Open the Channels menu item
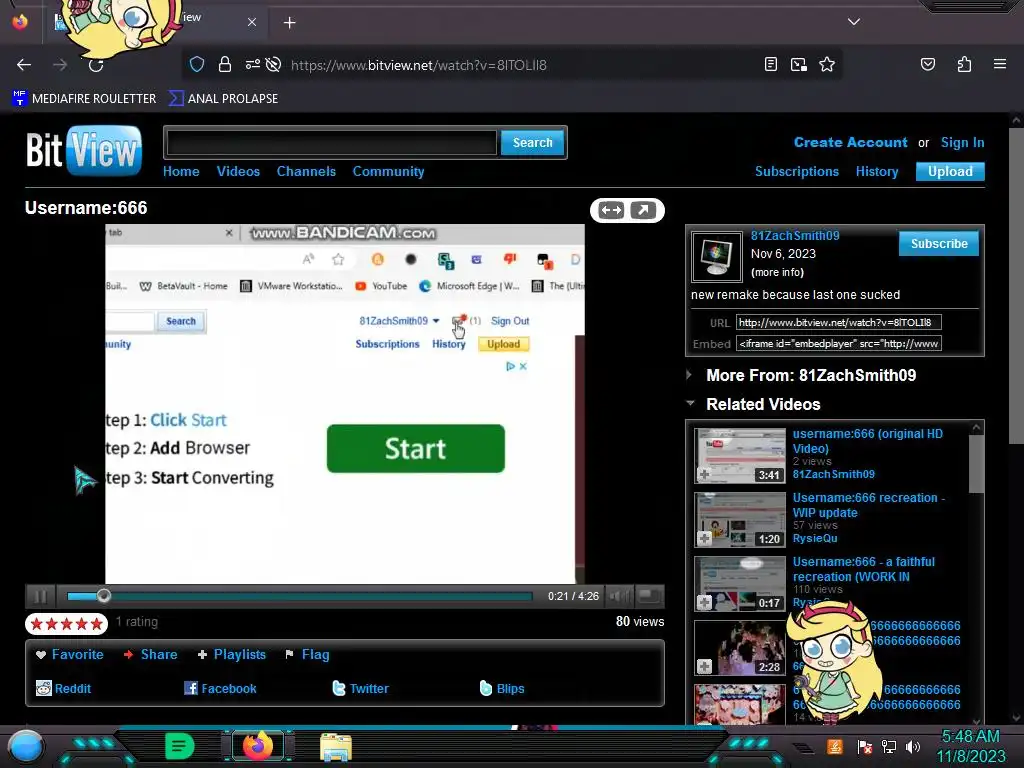The width and height of the screenshot is (1024, 768). click(x=306, y=171)
